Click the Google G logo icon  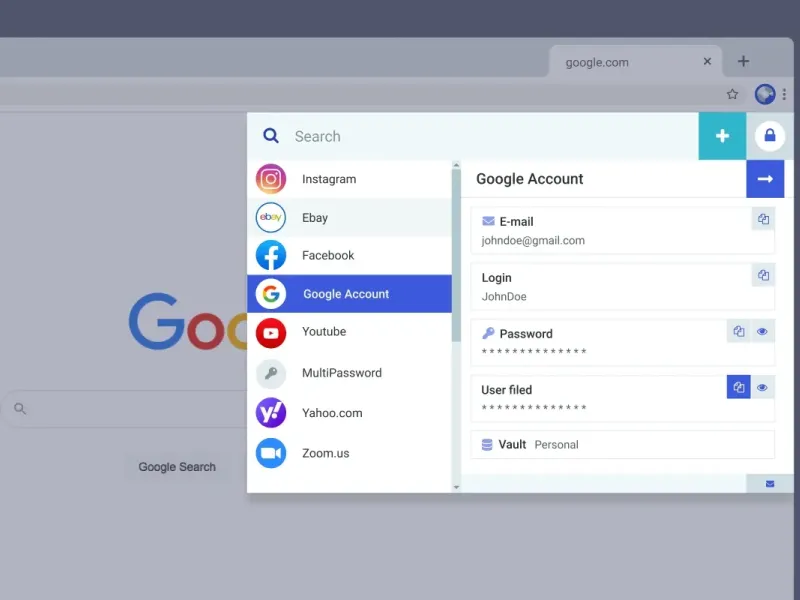click(x=270, y=294)
